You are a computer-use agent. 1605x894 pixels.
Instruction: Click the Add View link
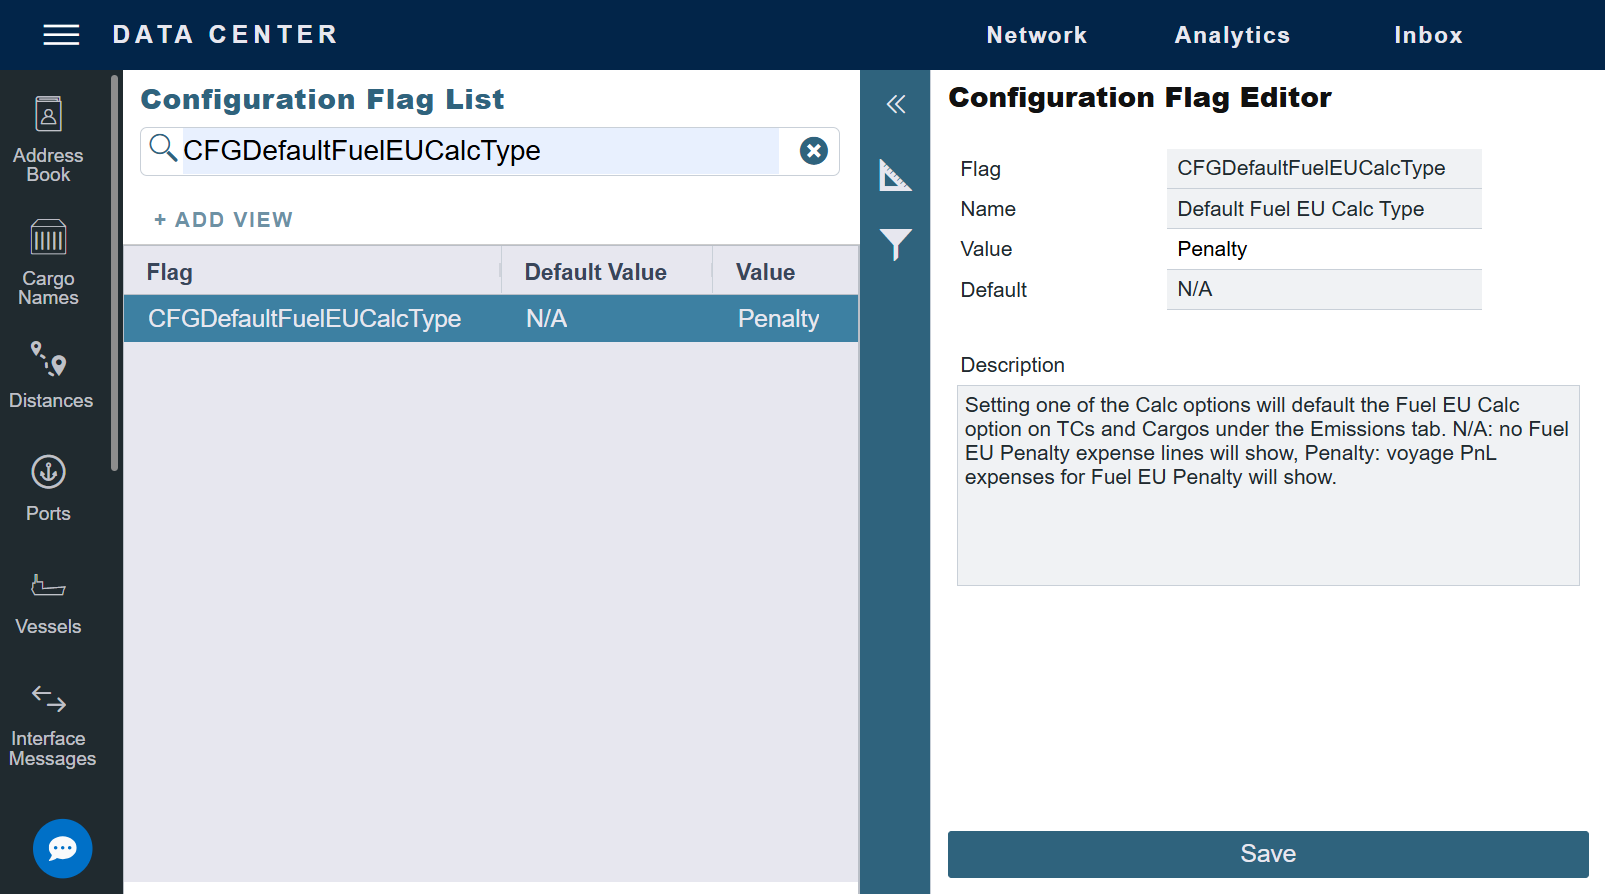point(223,220)
